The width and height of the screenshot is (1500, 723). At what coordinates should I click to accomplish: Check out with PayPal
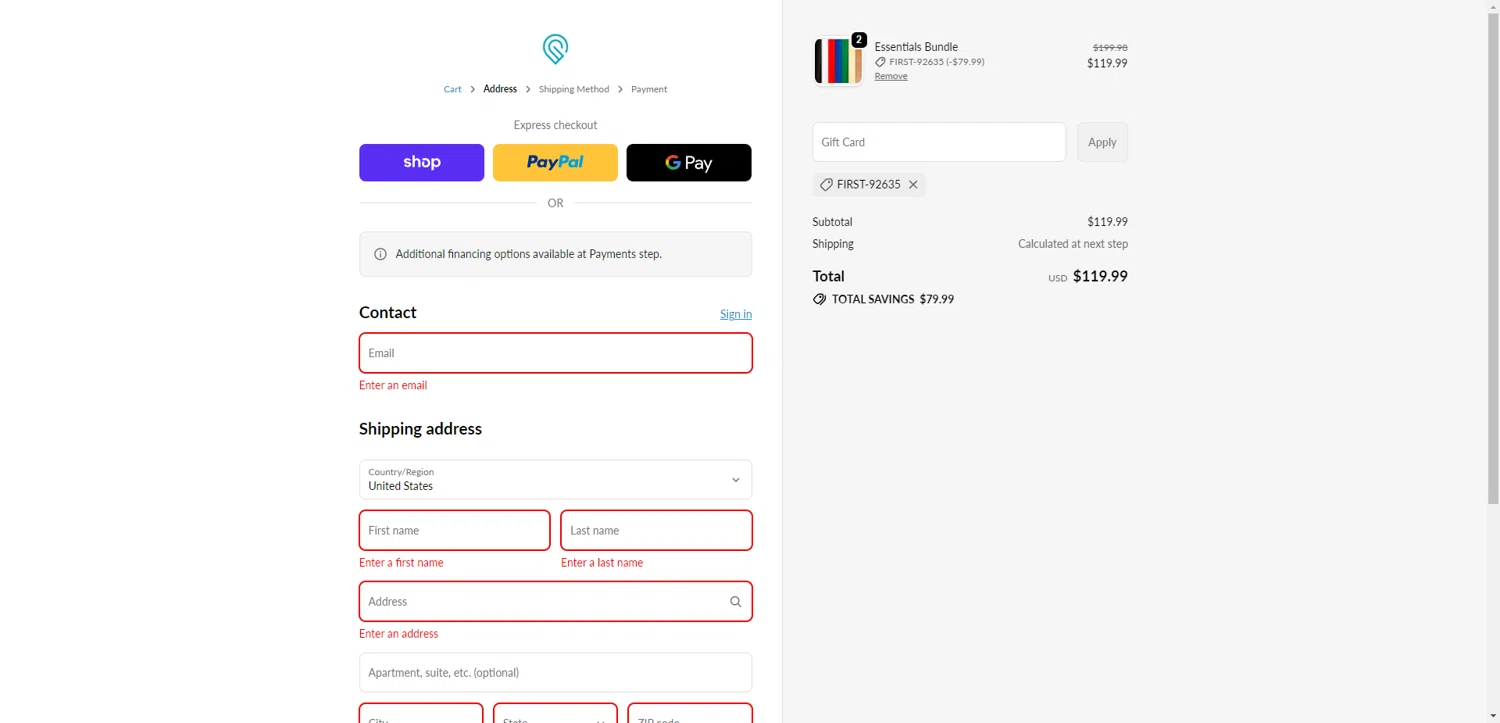(x=555, y=163)
